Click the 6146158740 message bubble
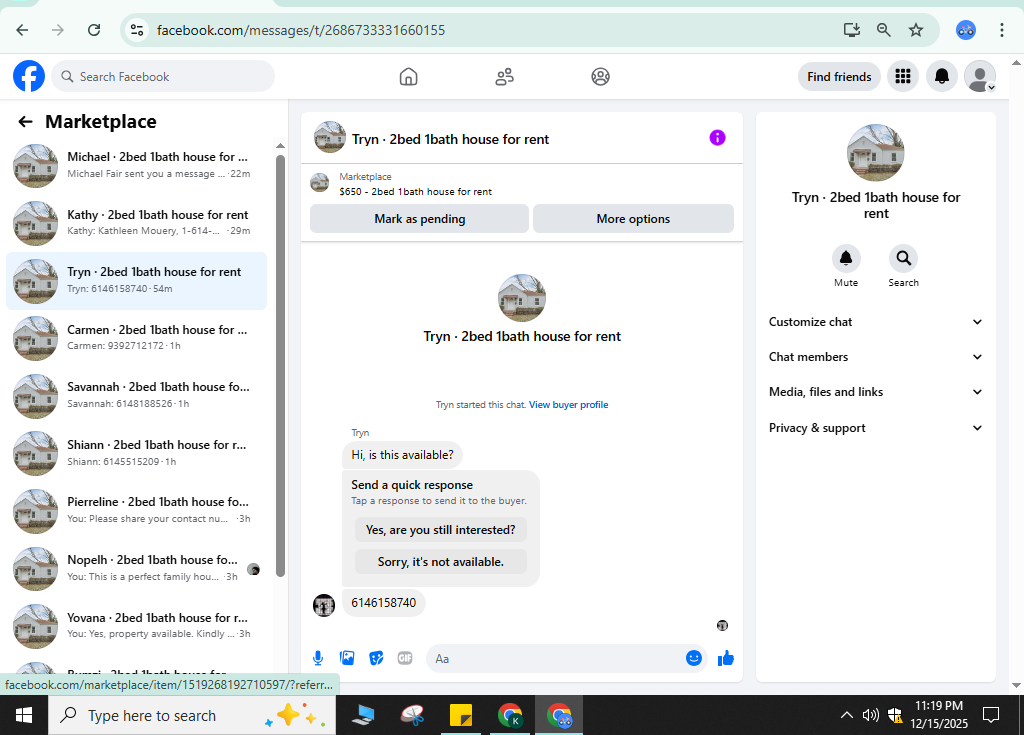This screenshot has height=735, width=1024. coord(383,602)
